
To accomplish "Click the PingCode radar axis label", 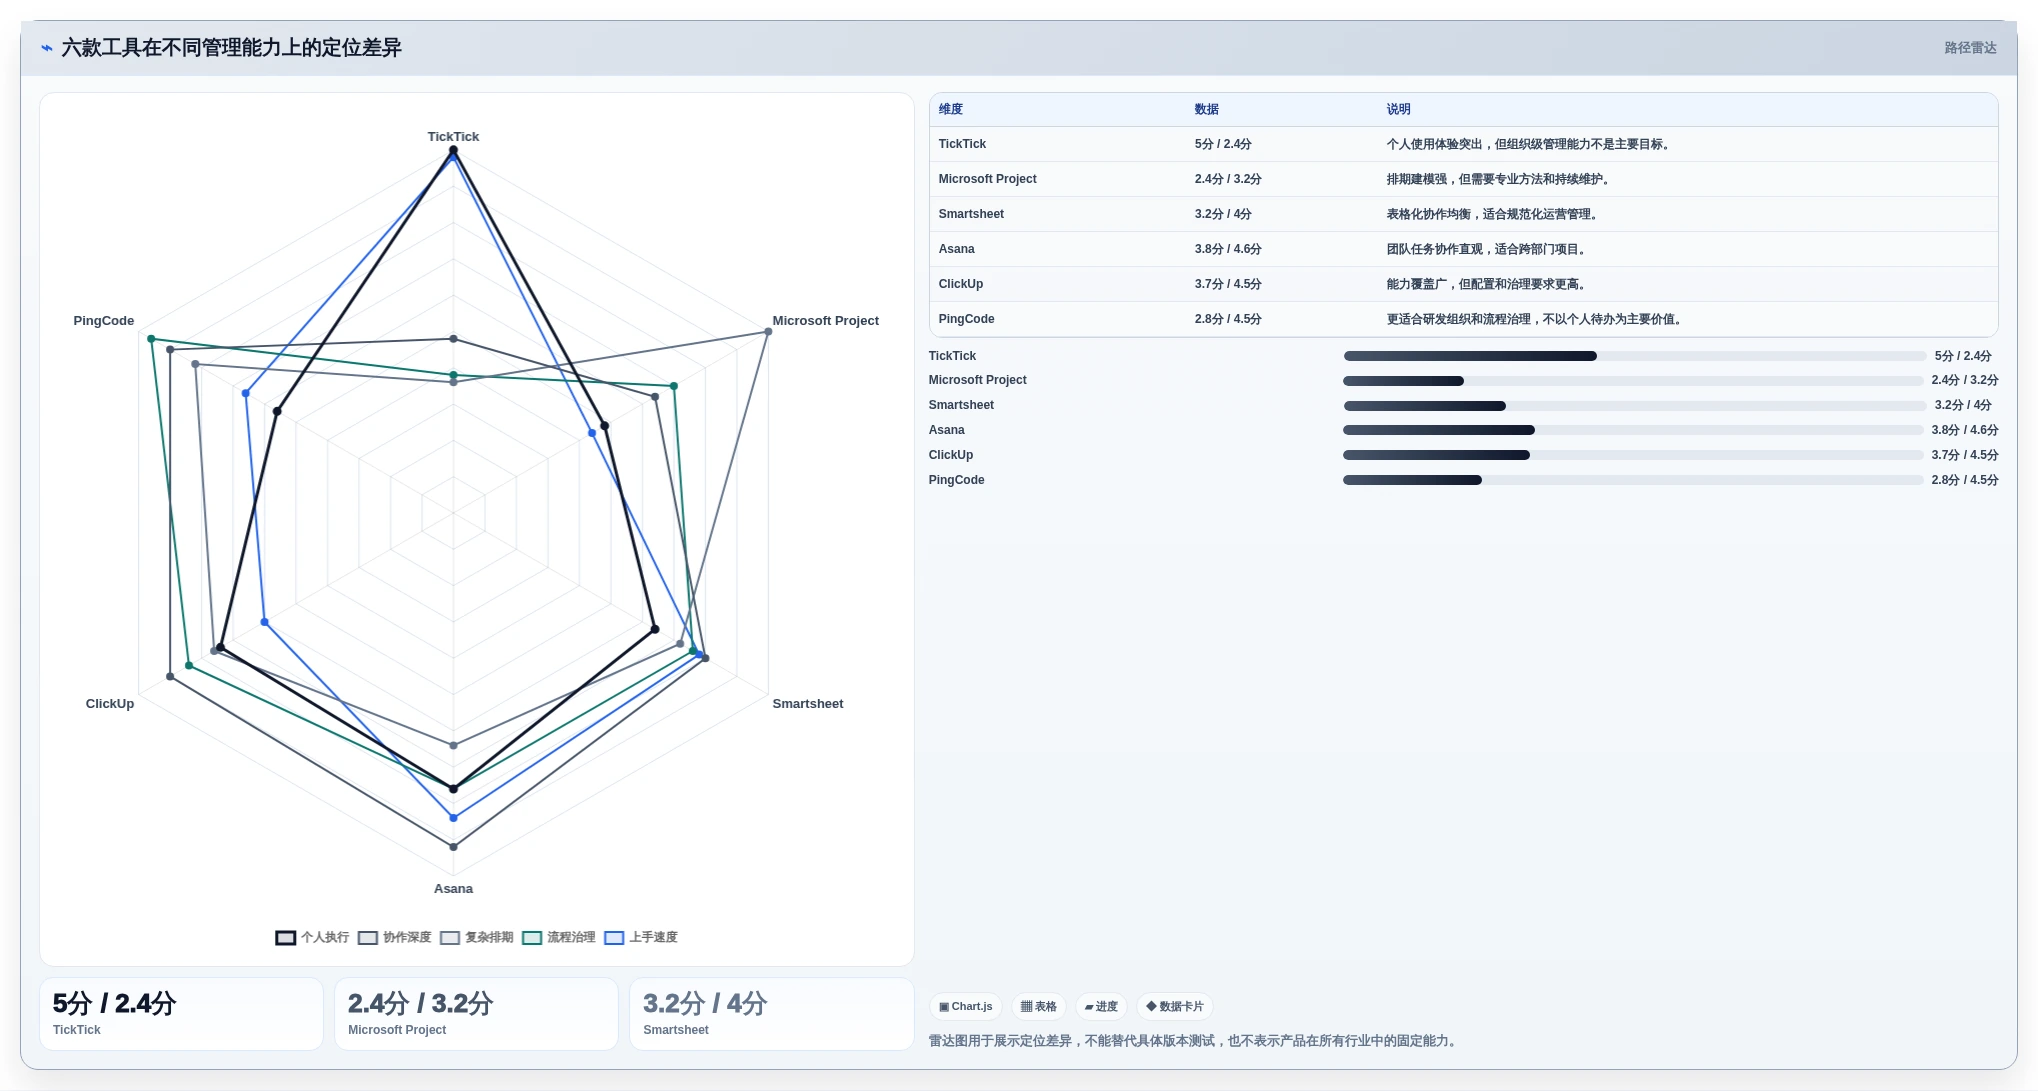I will [x=103, y=321].
